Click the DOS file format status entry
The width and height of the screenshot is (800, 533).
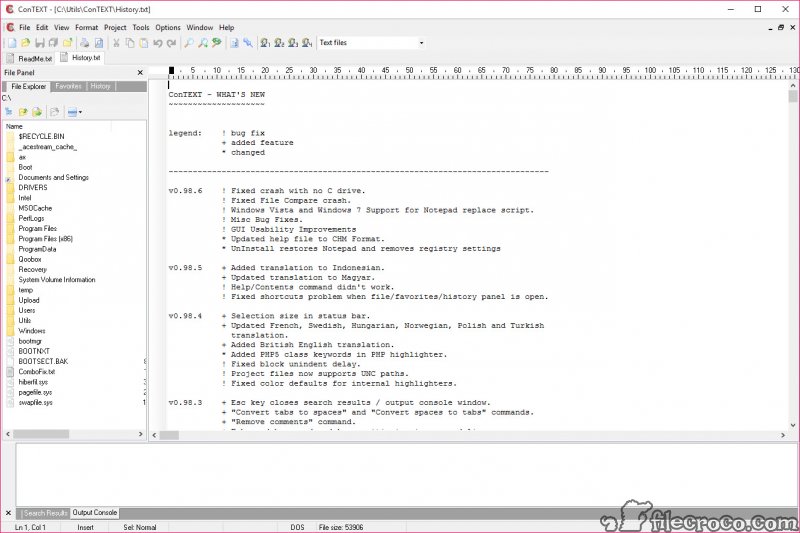(297, 527)
